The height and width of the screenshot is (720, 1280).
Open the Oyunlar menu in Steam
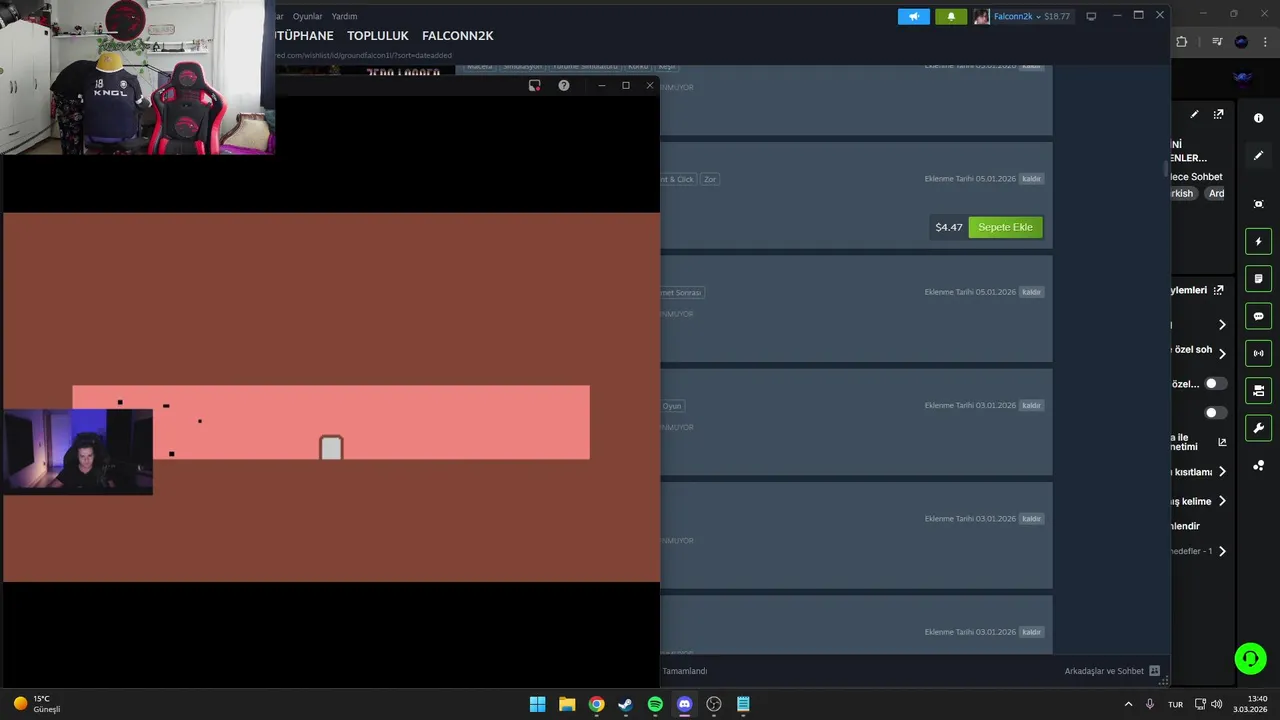tap(307, 16)
